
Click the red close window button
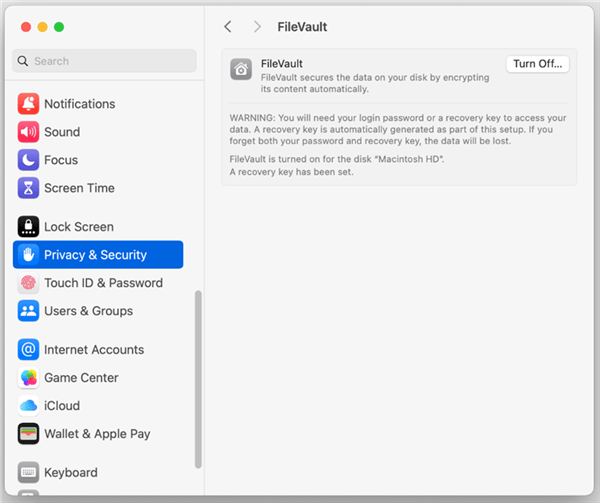(x=26, y=27)
